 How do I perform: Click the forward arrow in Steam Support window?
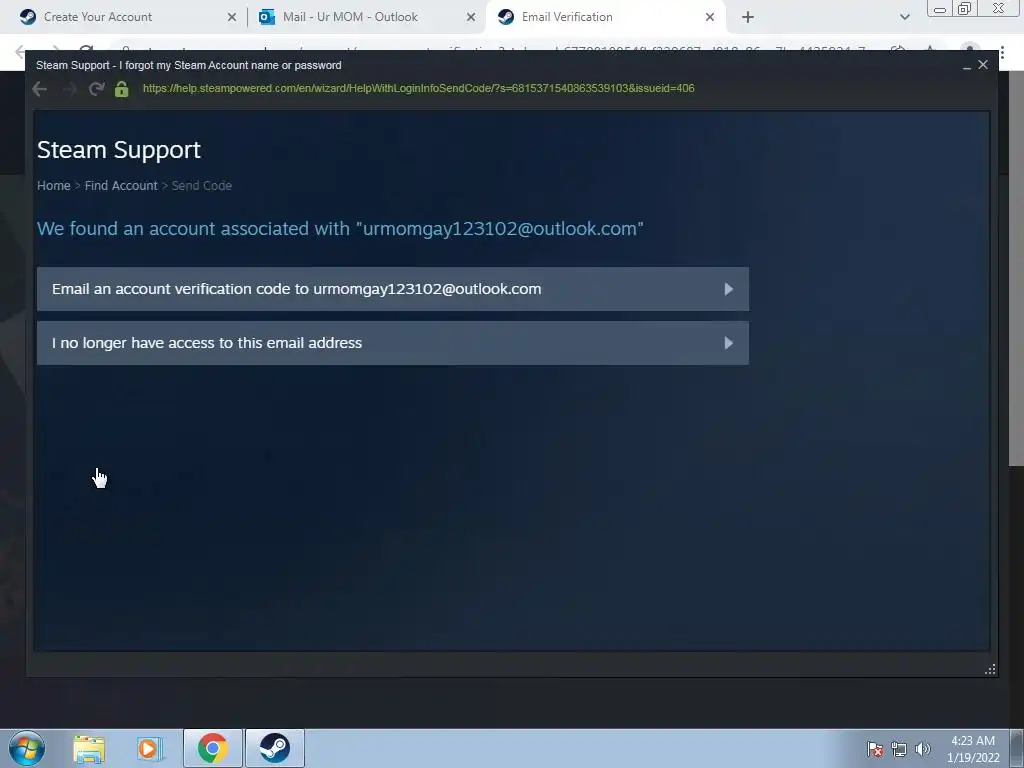(69, 89)
